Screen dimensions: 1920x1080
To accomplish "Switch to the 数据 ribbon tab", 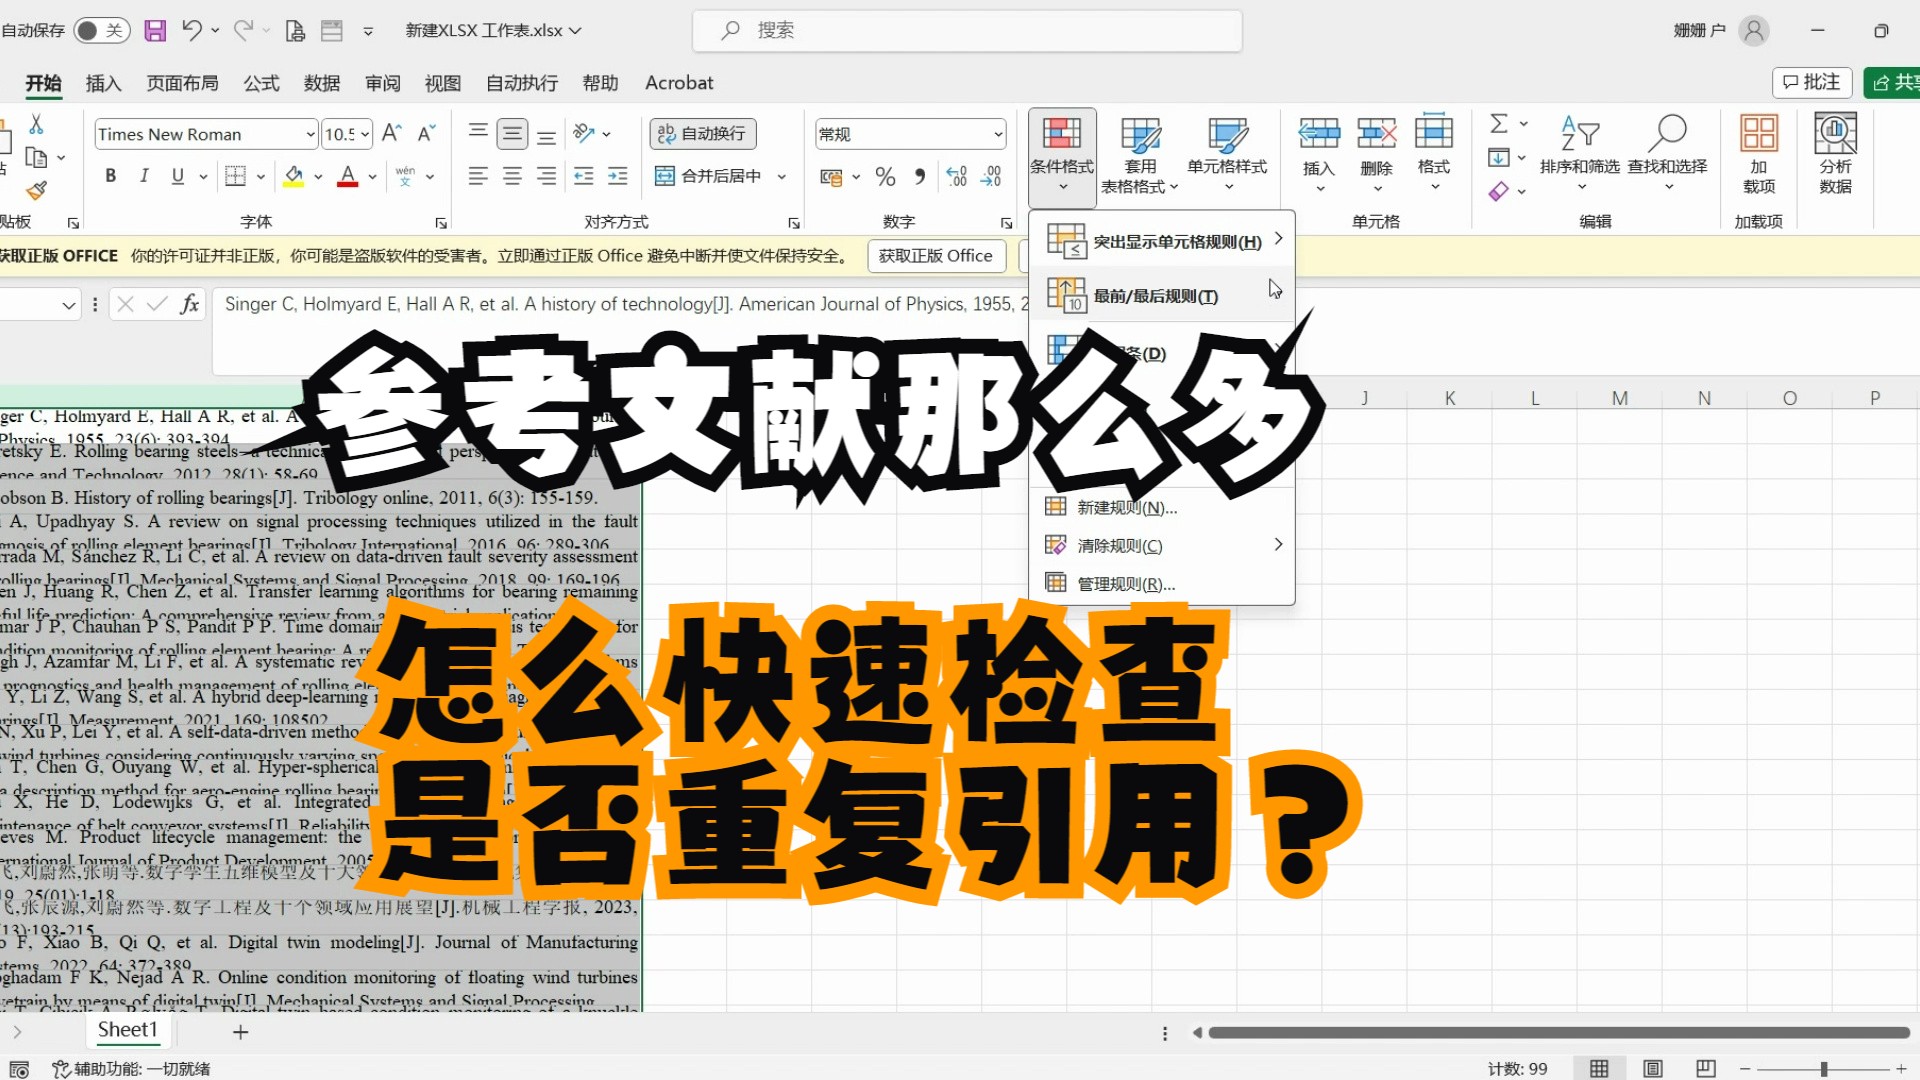I will (321, 83).
